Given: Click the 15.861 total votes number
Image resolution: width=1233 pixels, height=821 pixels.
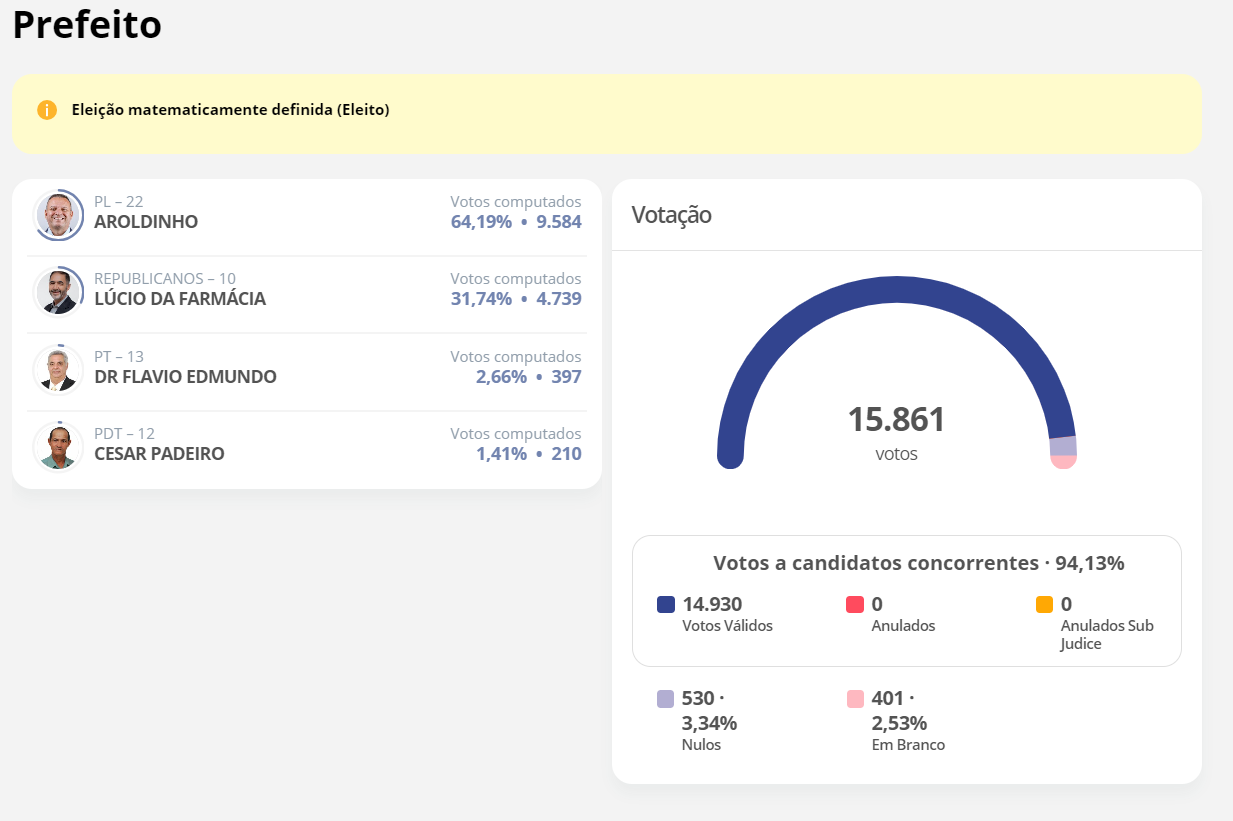Looking at the screenshot, I should click(x=896, y=420).
